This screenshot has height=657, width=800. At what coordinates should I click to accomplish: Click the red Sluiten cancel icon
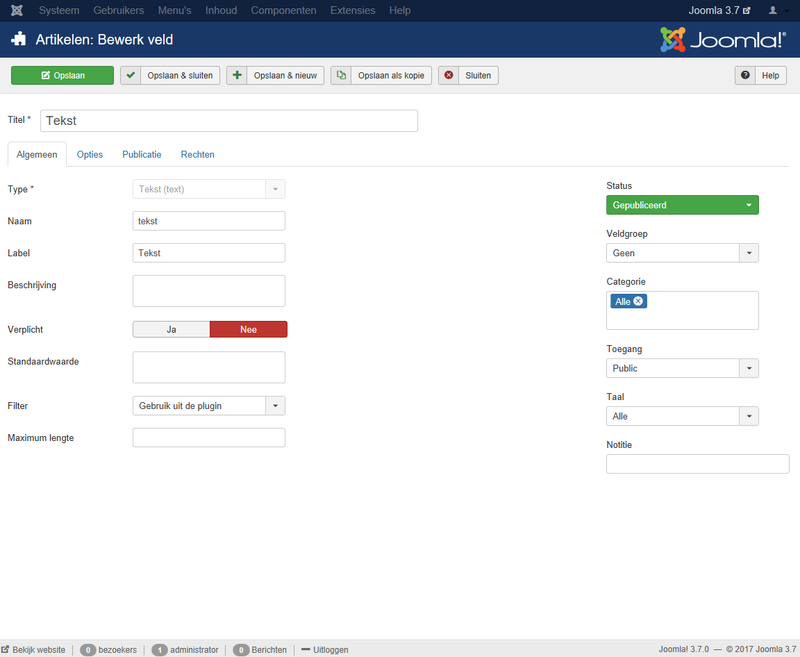coord(449,75)
